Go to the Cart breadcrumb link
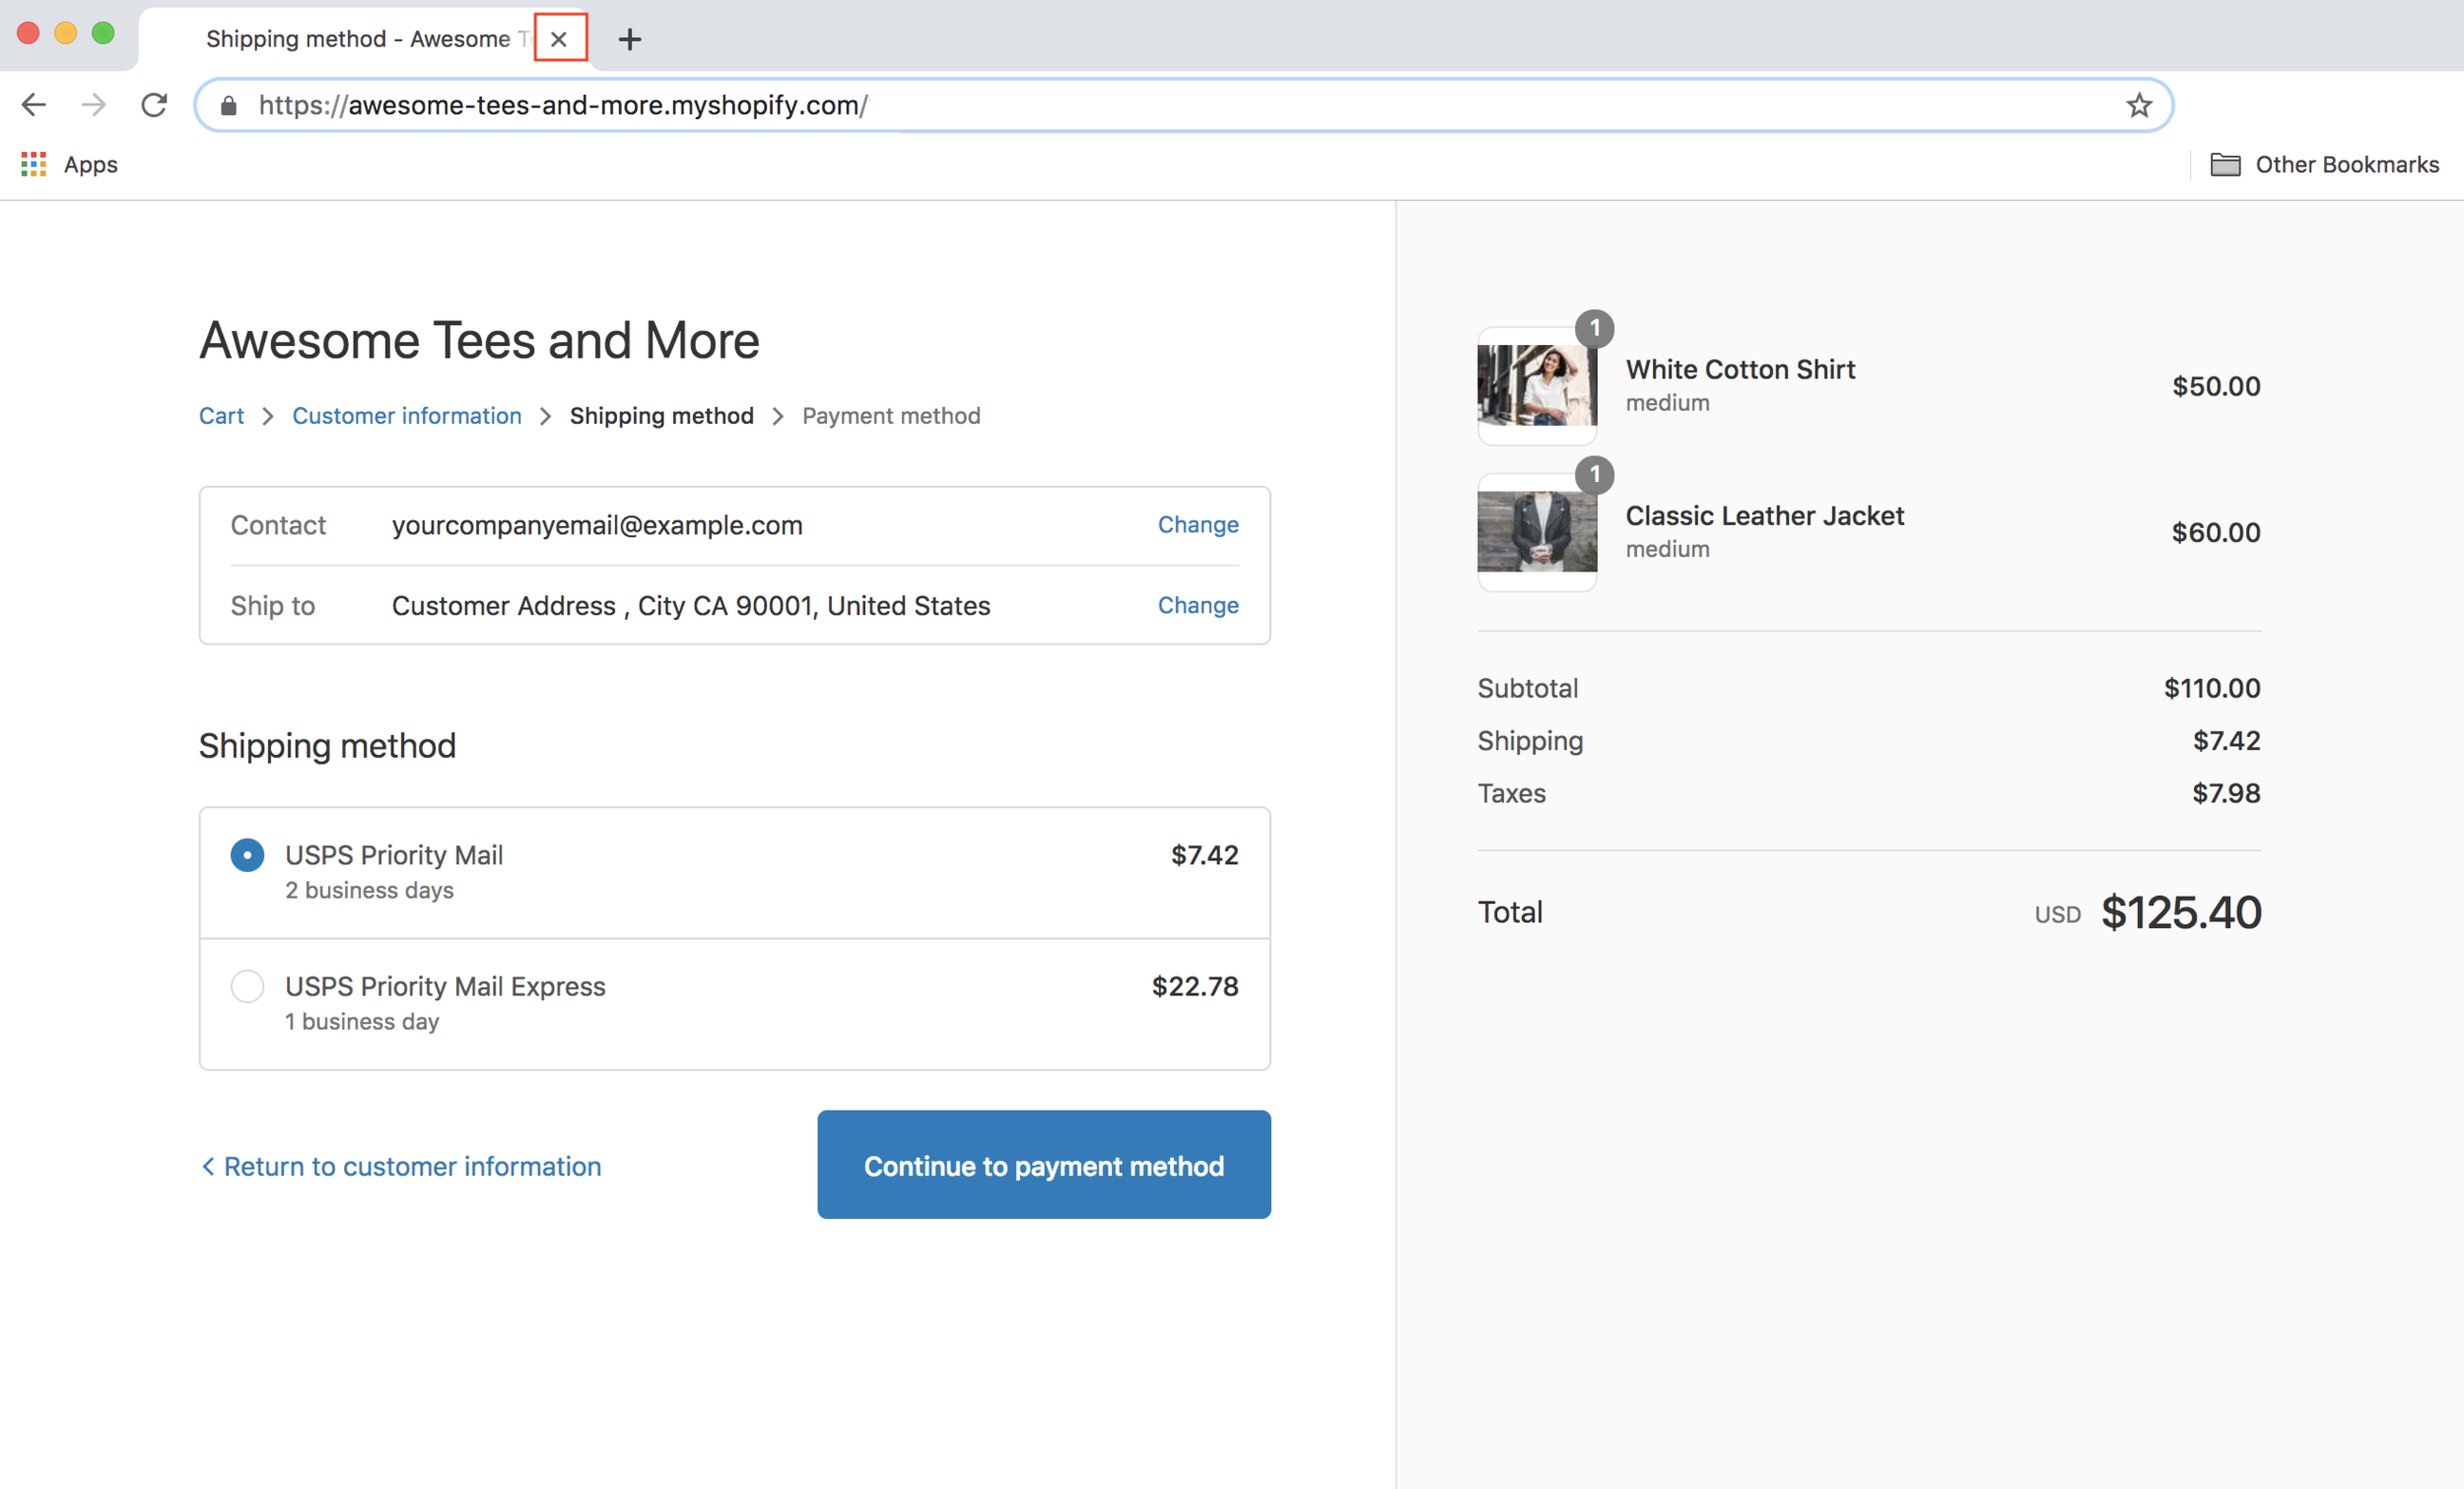This screenshot has height=1489, width=2464. (x=221, y=416)
